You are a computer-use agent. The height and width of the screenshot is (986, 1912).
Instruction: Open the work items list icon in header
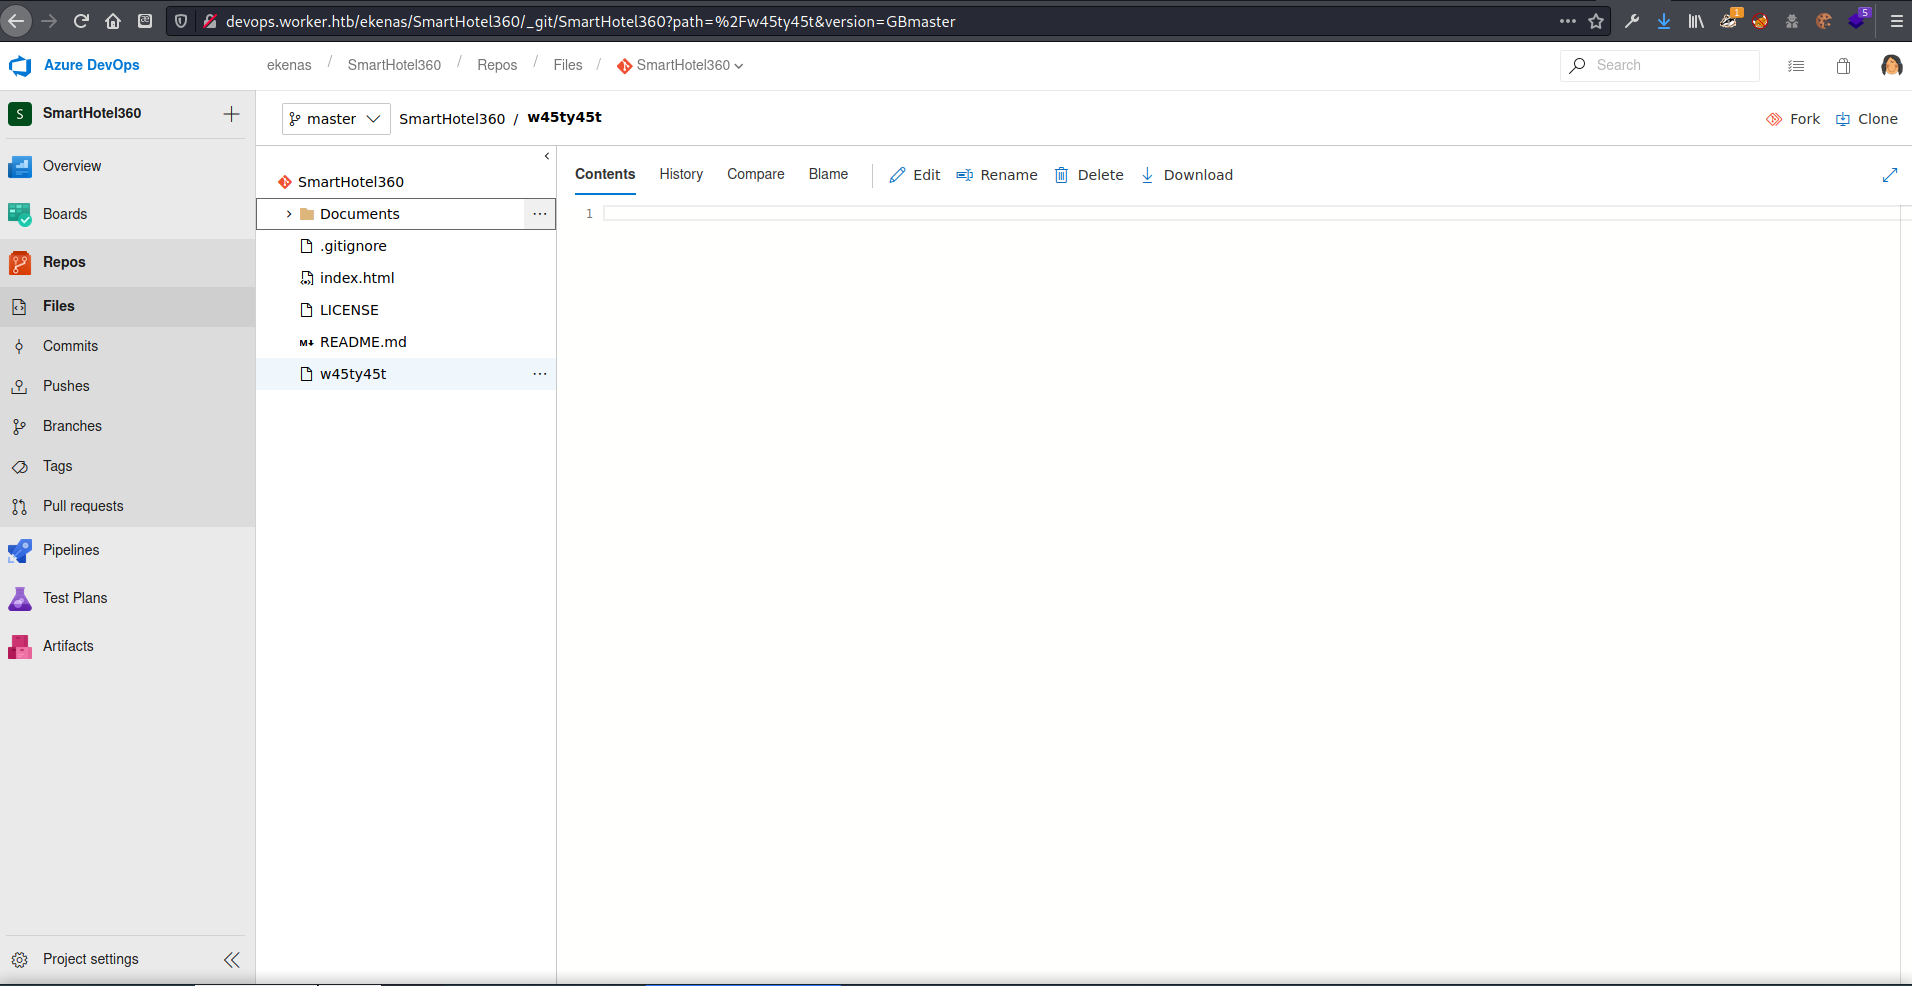pos(1796,66)
